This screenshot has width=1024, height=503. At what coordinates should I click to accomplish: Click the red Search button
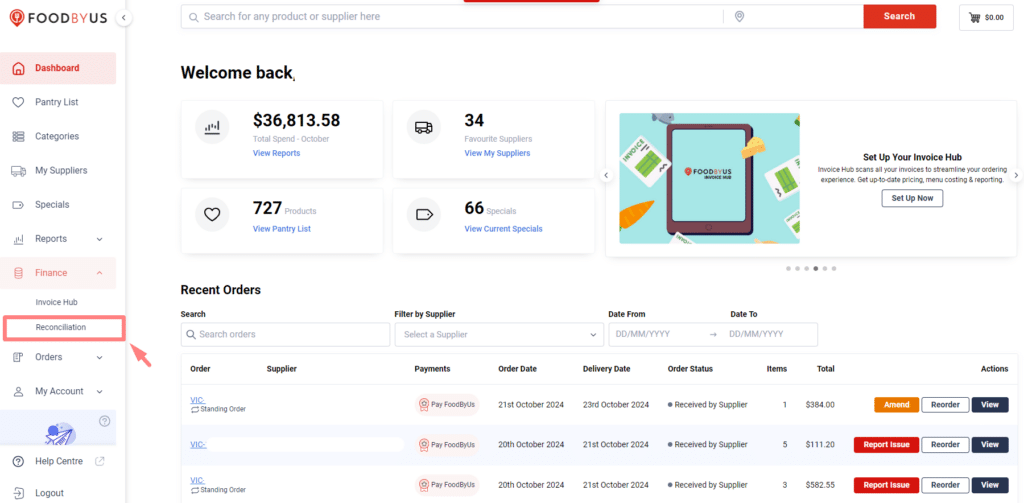coord(899,16)
